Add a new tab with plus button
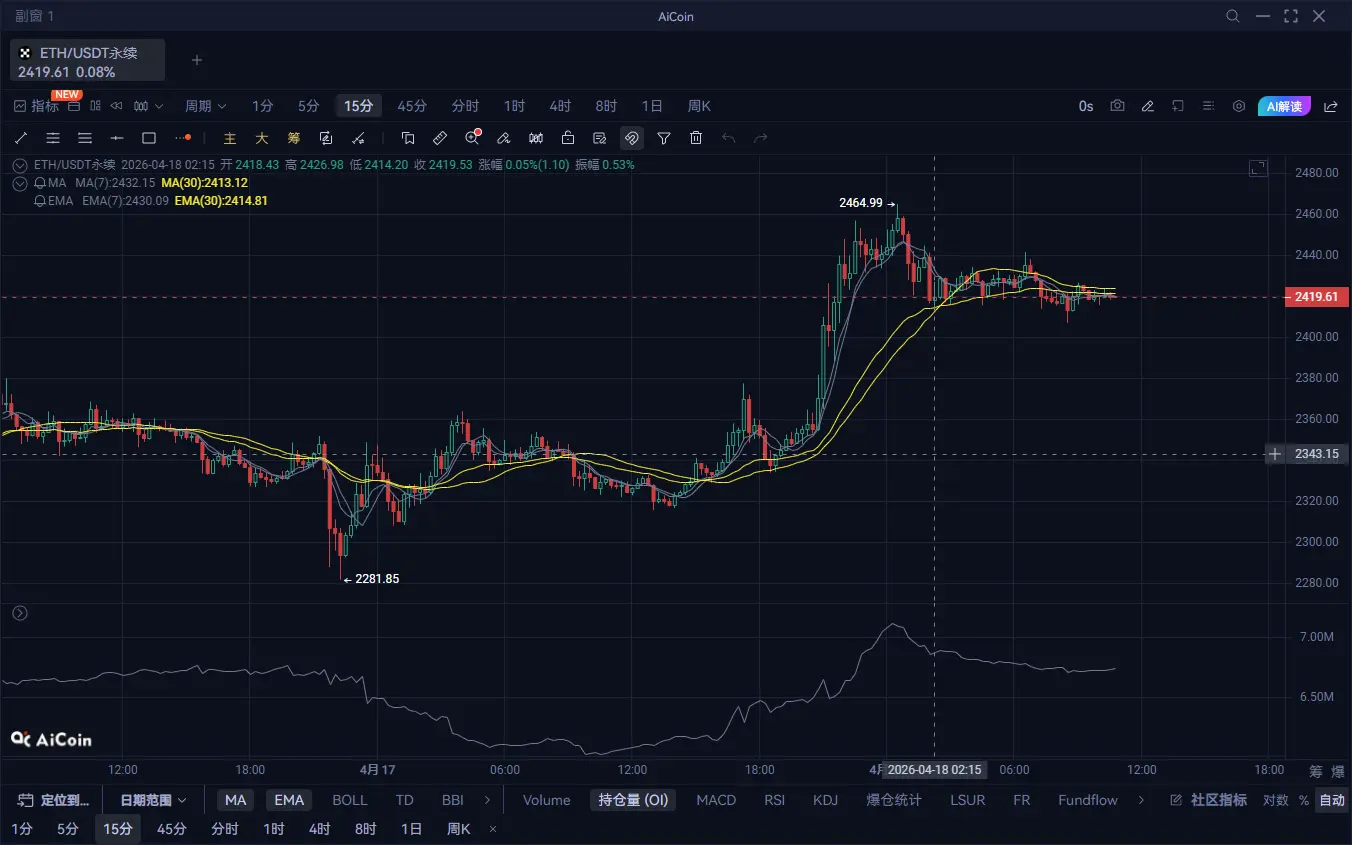 coord(197,60)
